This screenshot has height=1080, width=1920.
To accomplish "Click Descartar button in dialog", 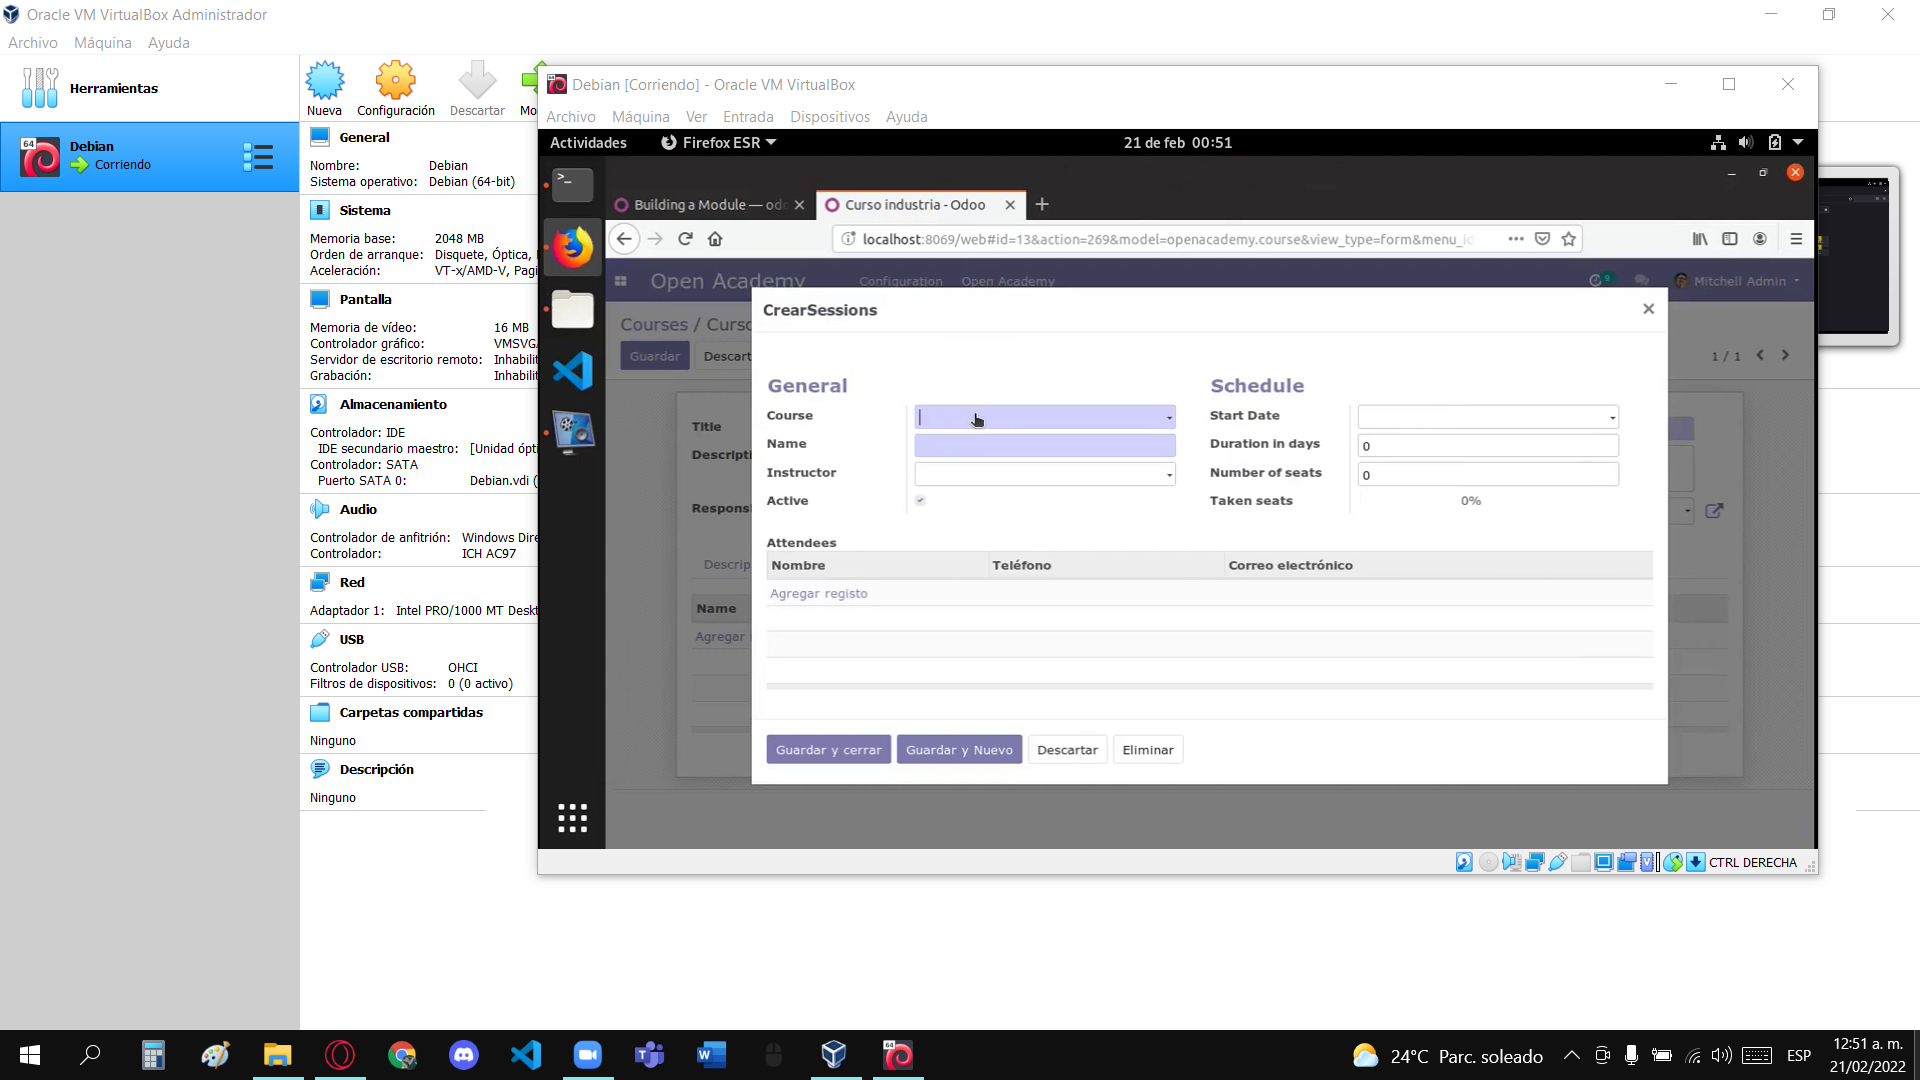I will [1067, 750].
